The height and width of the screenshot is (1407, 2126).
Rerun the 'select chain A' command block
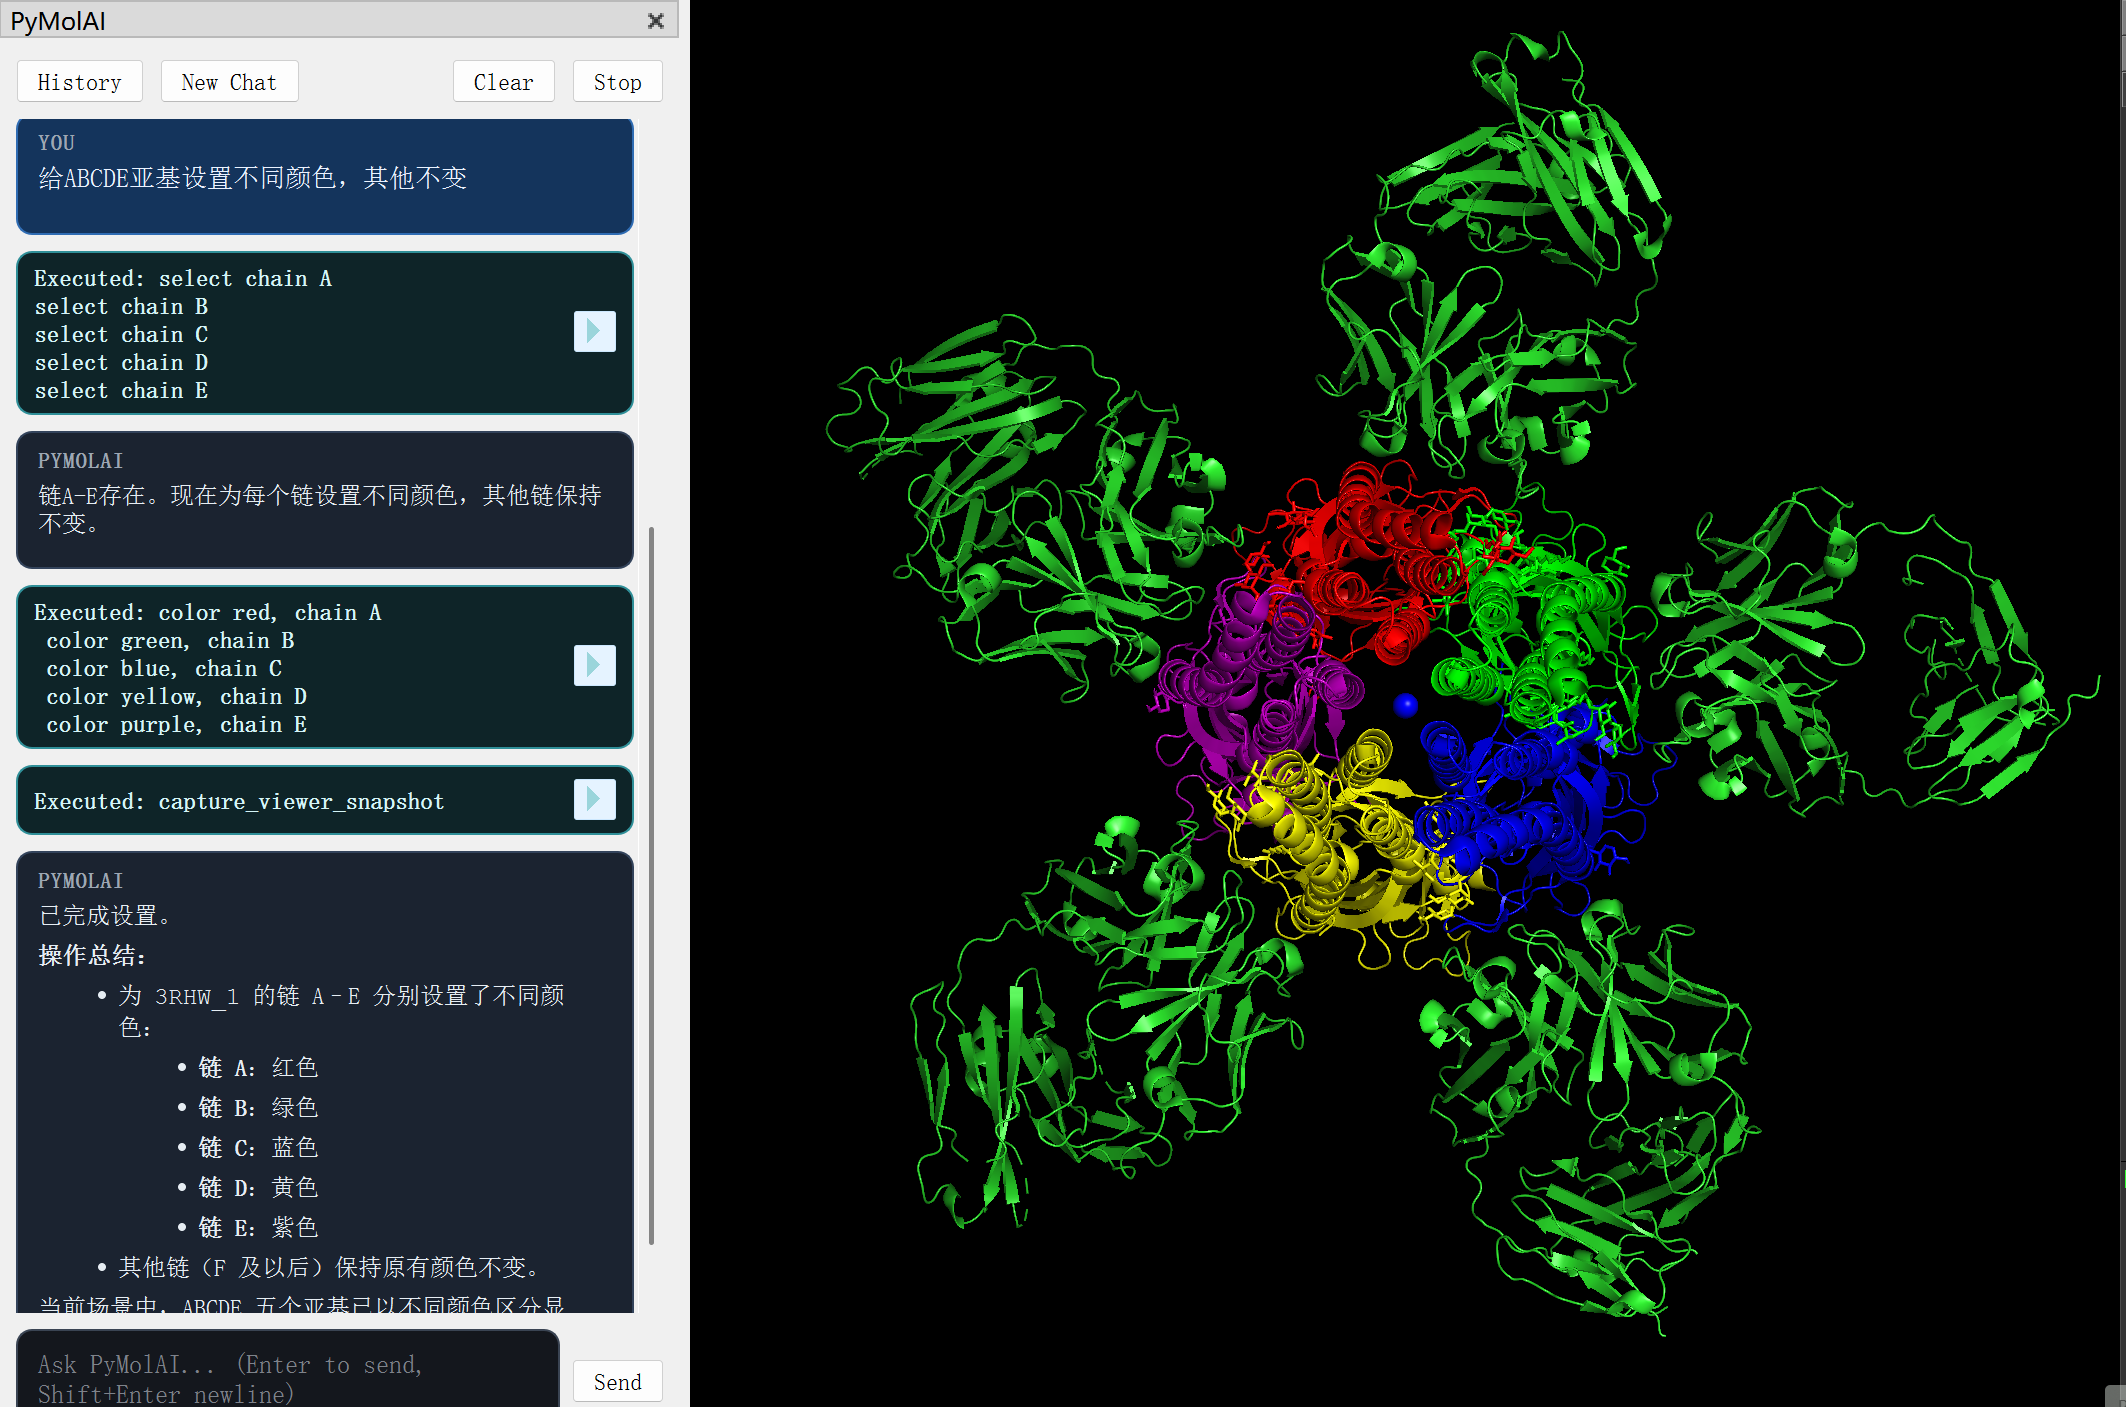point(594,331)
